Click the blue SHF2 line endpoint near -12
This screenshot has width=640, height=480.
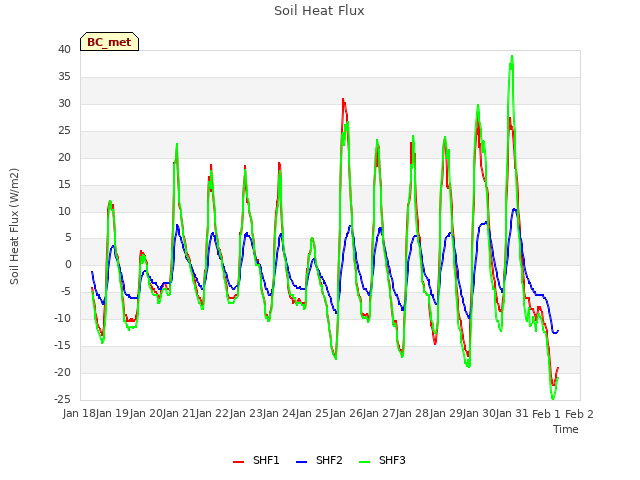558,331
